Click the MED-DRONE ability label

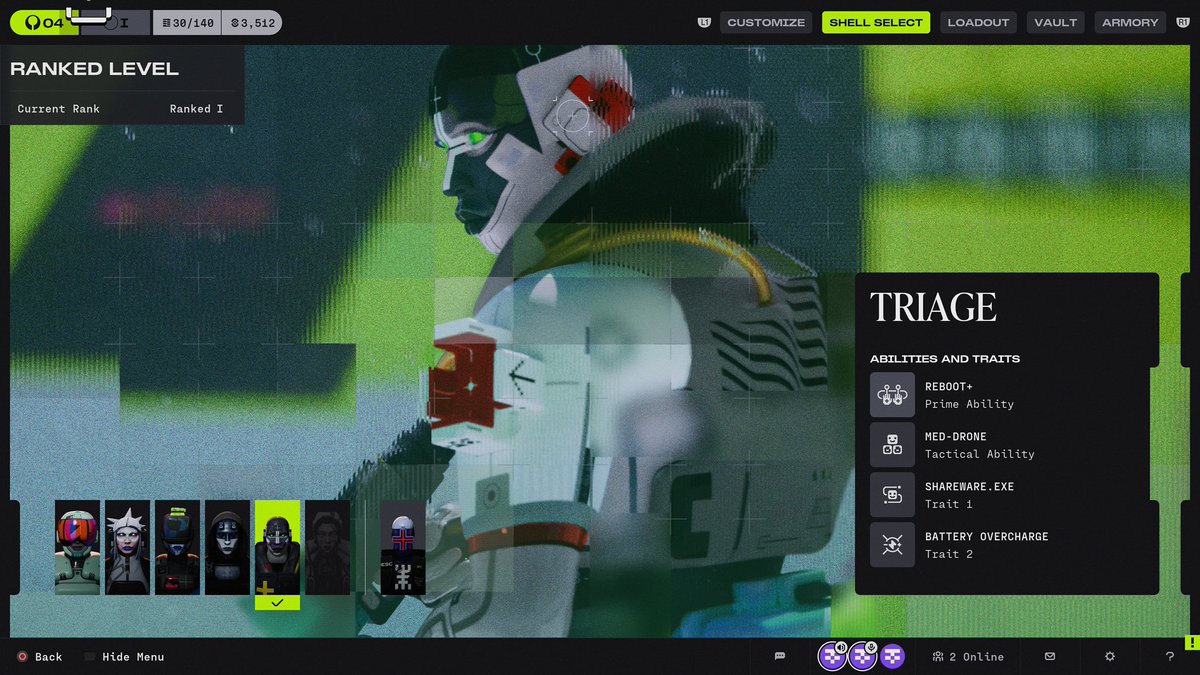(x=956, y=436)
